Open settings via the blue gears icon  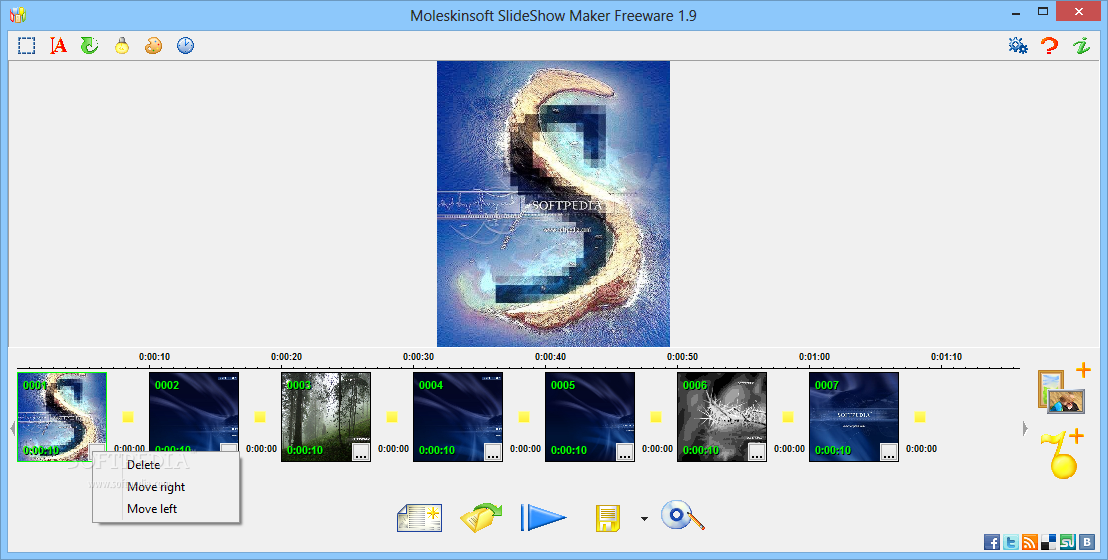click(1018, 46)
